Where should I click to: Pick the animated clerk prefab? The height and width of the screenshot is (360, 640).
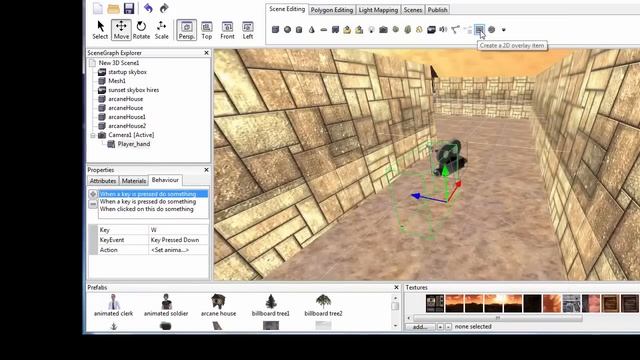113,305
